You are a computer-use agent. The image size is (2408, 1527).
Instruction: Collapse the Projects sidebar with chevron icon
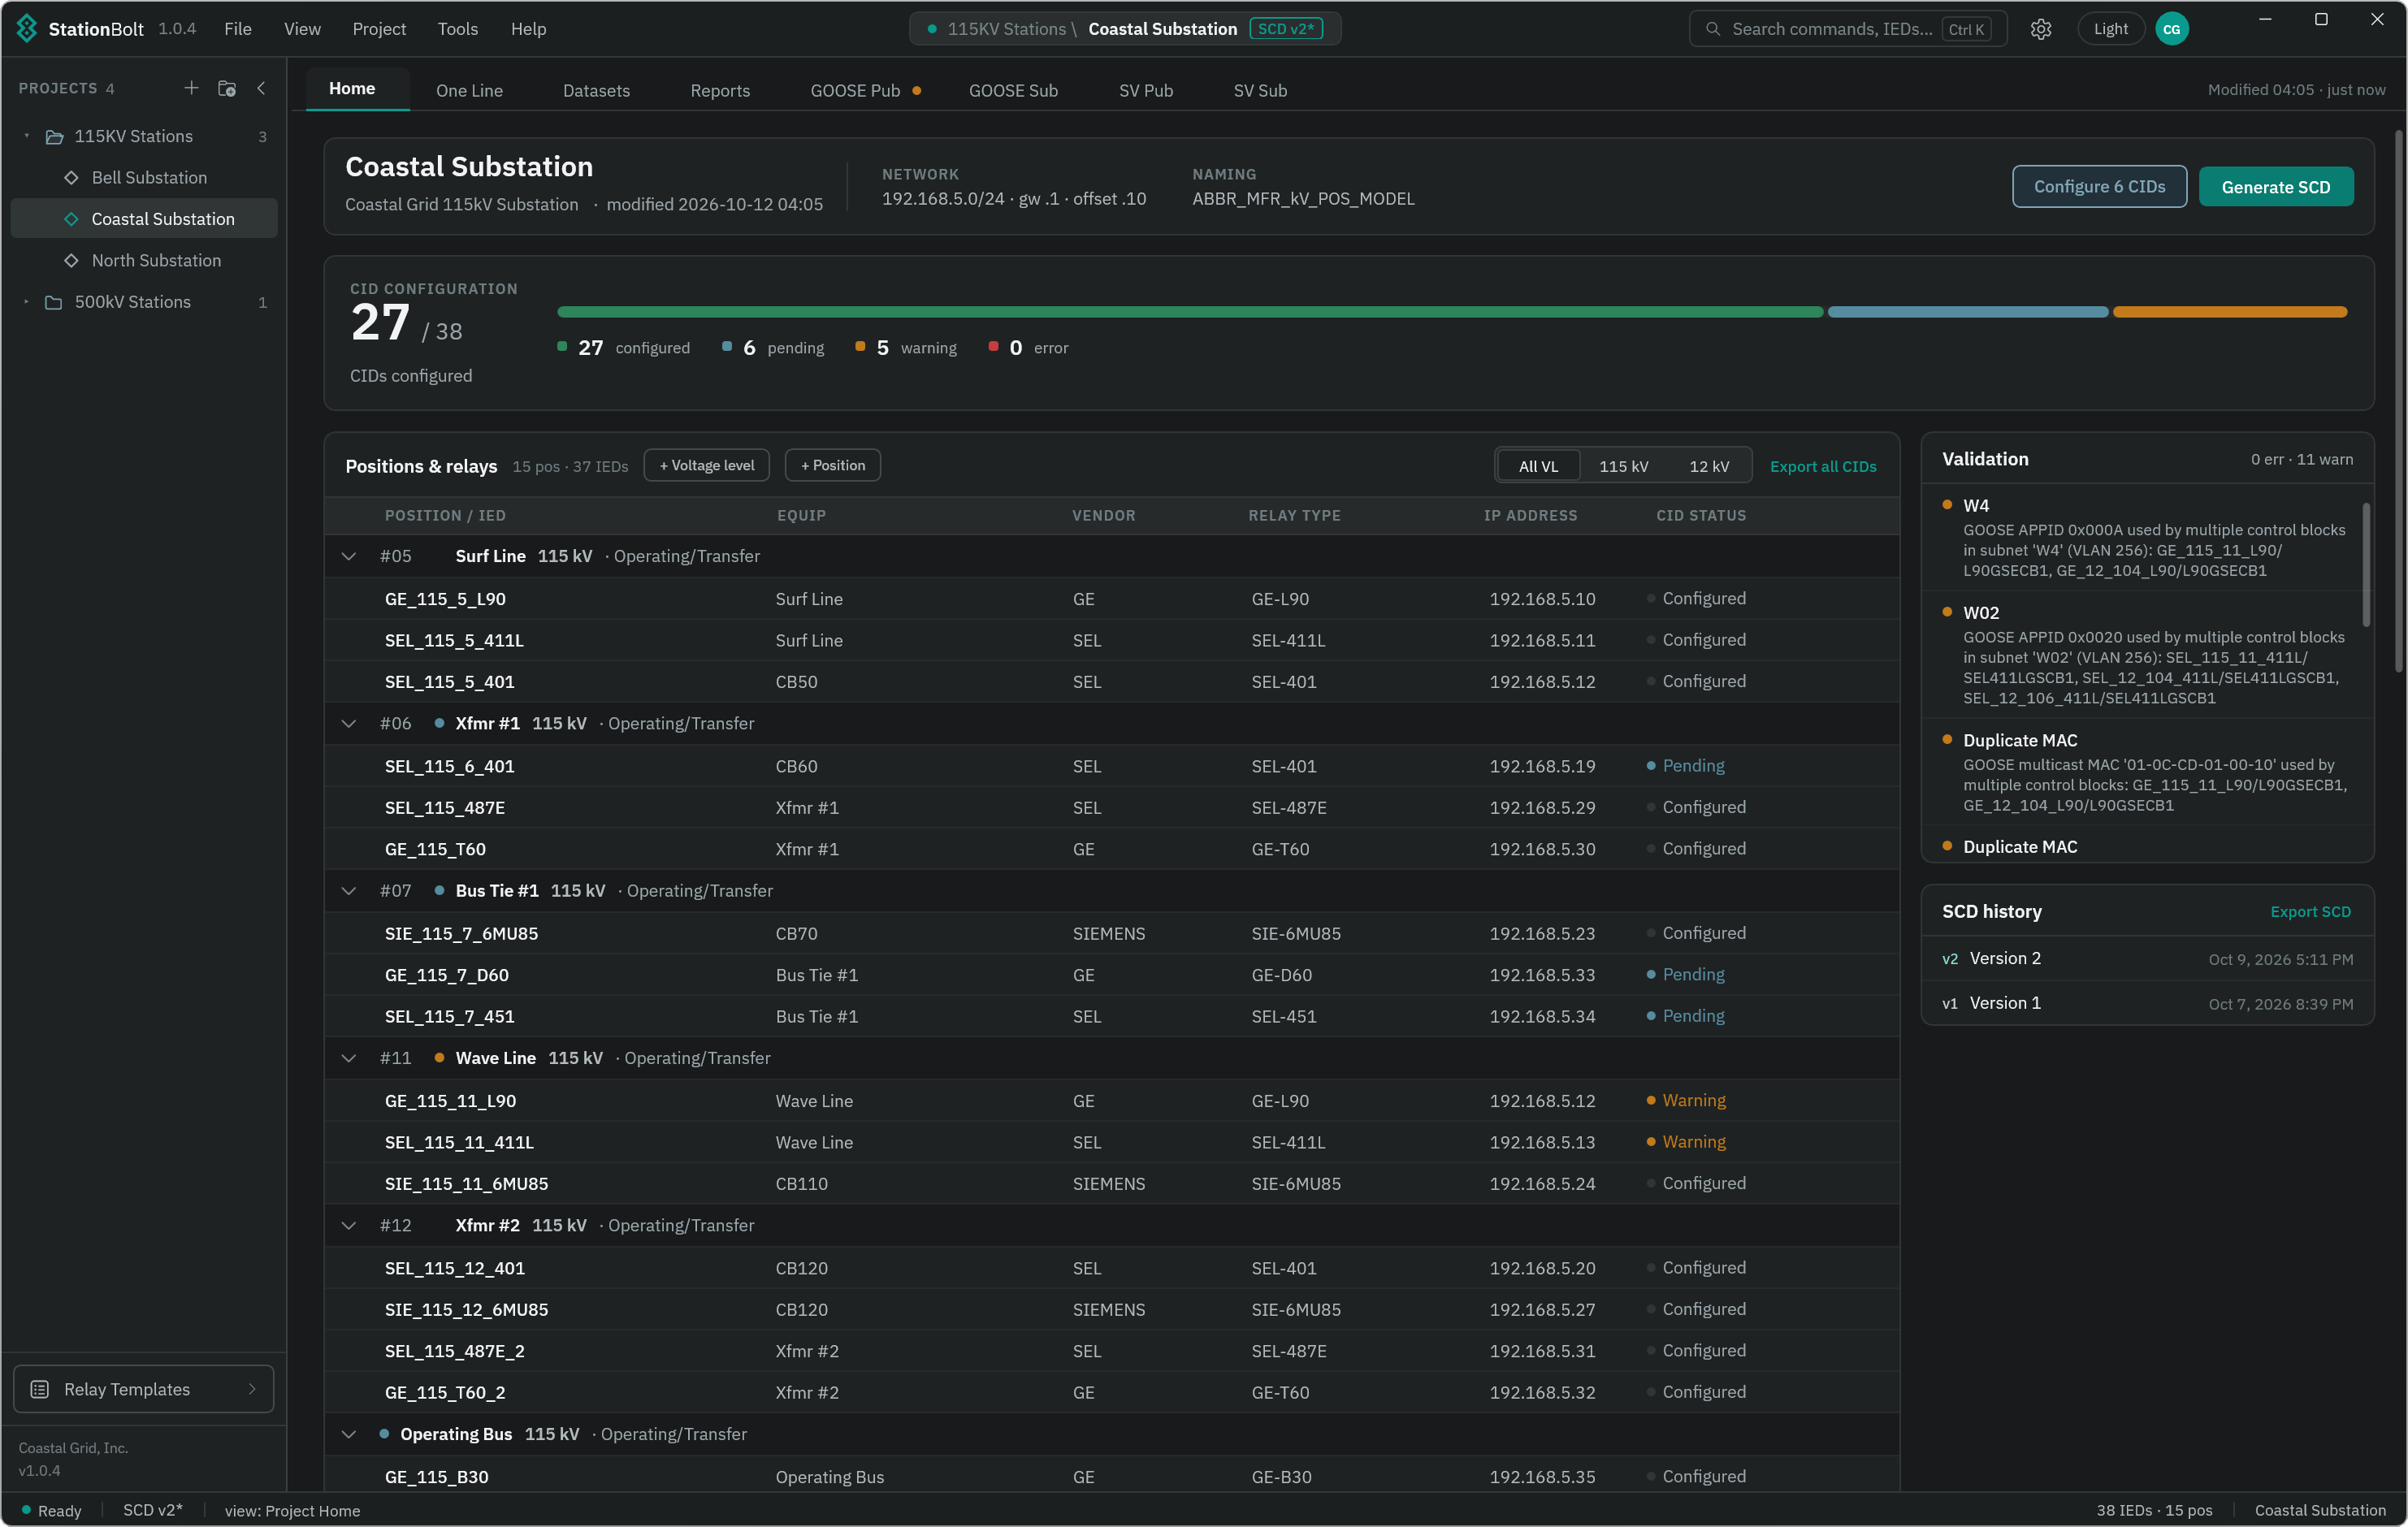pos(262,88)
